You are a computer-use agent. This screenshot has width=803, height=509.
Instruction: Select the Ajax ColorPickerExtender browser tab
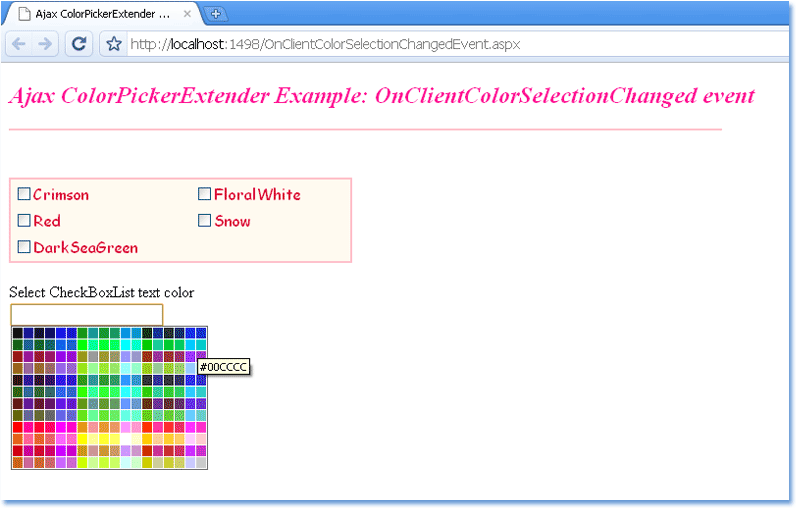click(x=102, y=14)
